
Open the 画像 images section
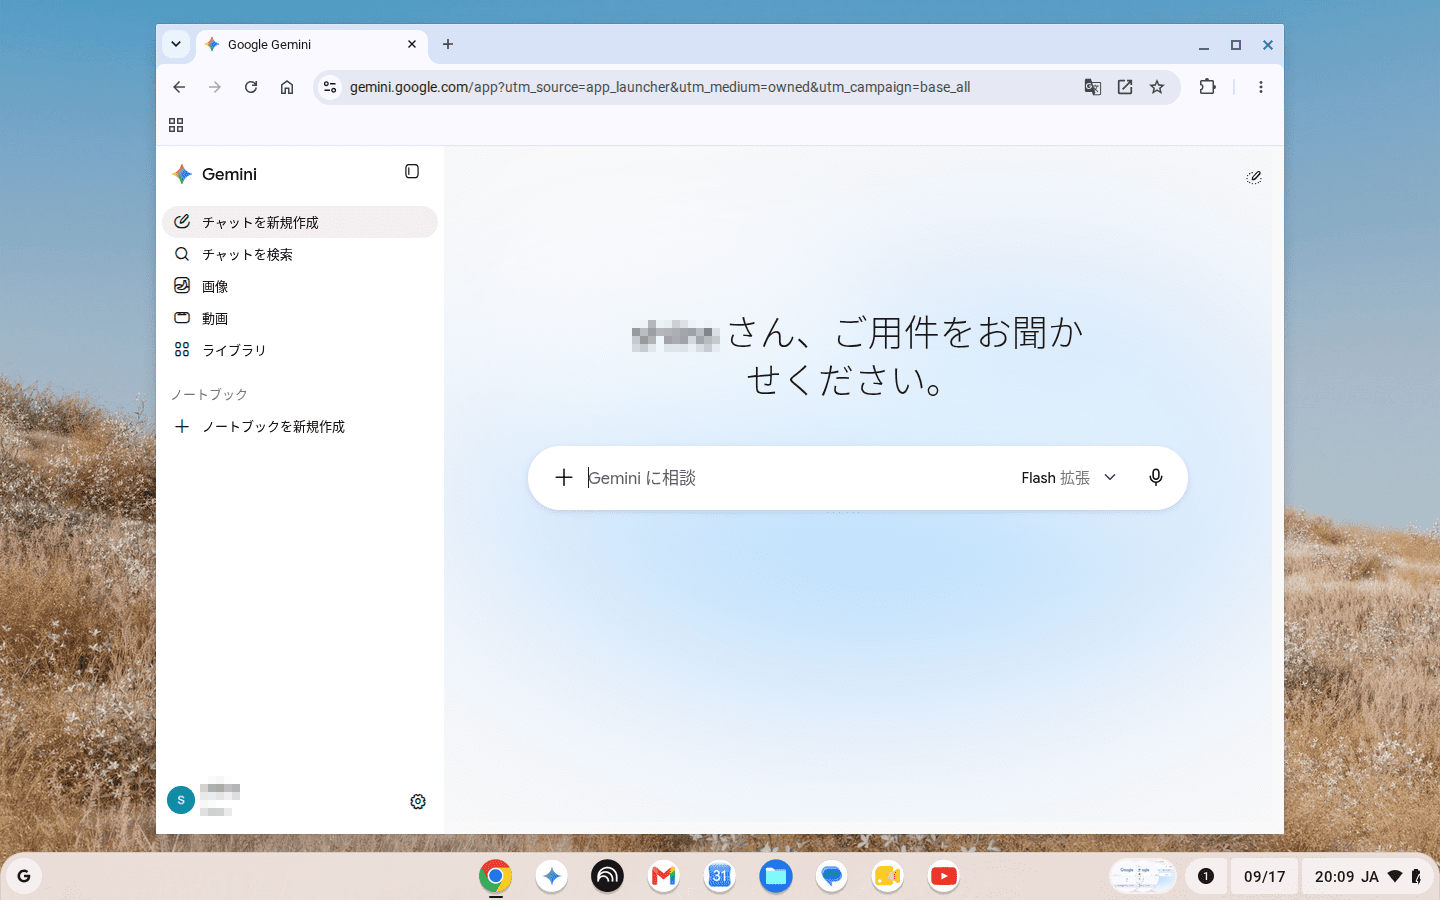tap(300, 286)
